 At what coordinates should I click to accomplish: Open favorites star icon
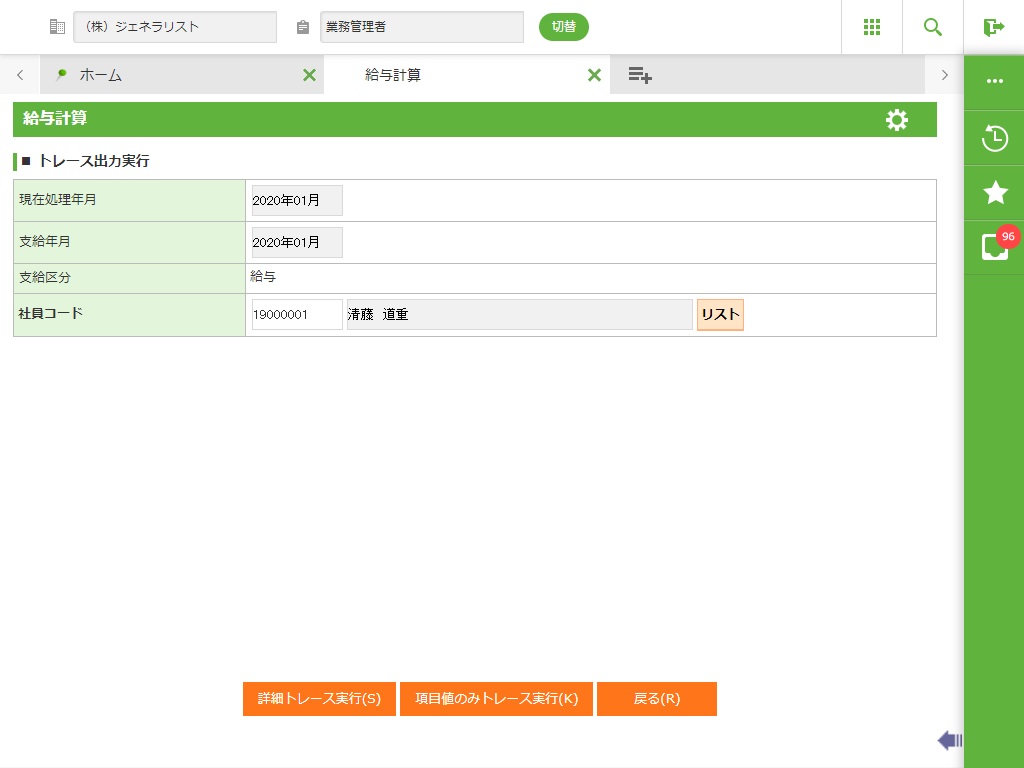click(x=994, y=193)
